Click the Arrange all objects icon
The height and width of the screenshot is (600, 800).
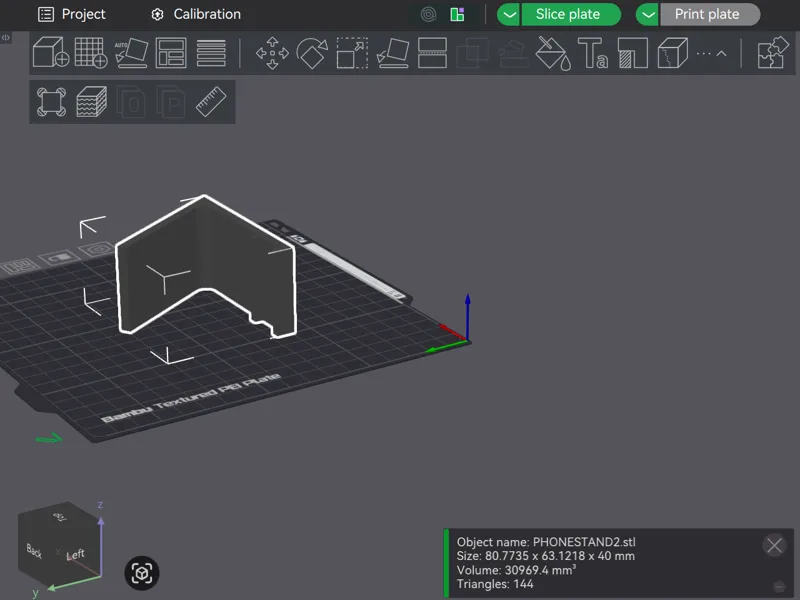171,52
